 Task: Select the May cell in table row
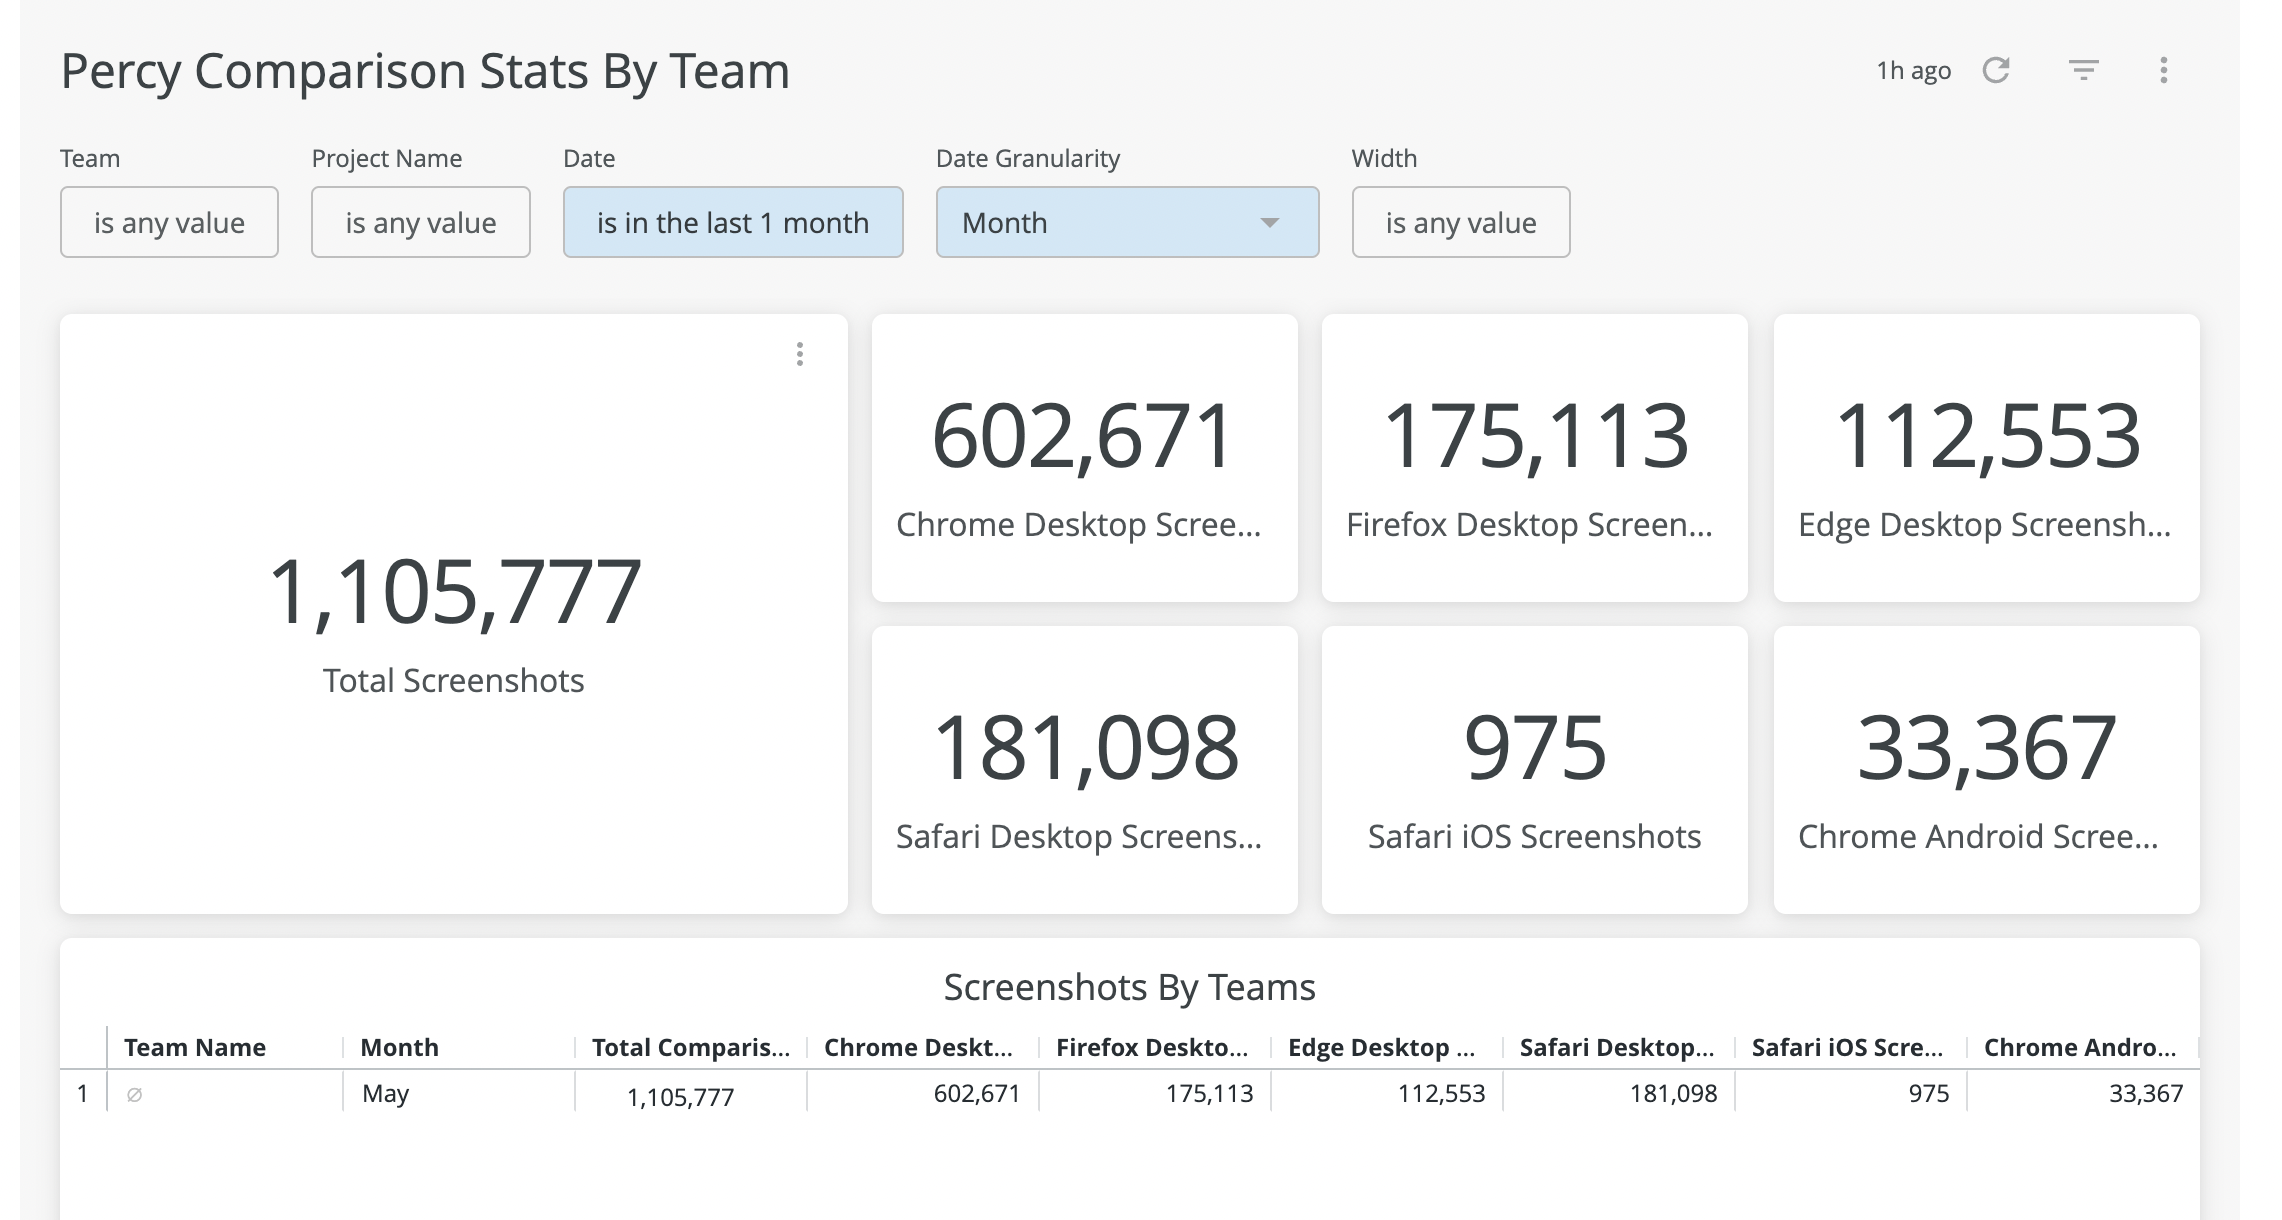click(x=385, y=1094)
